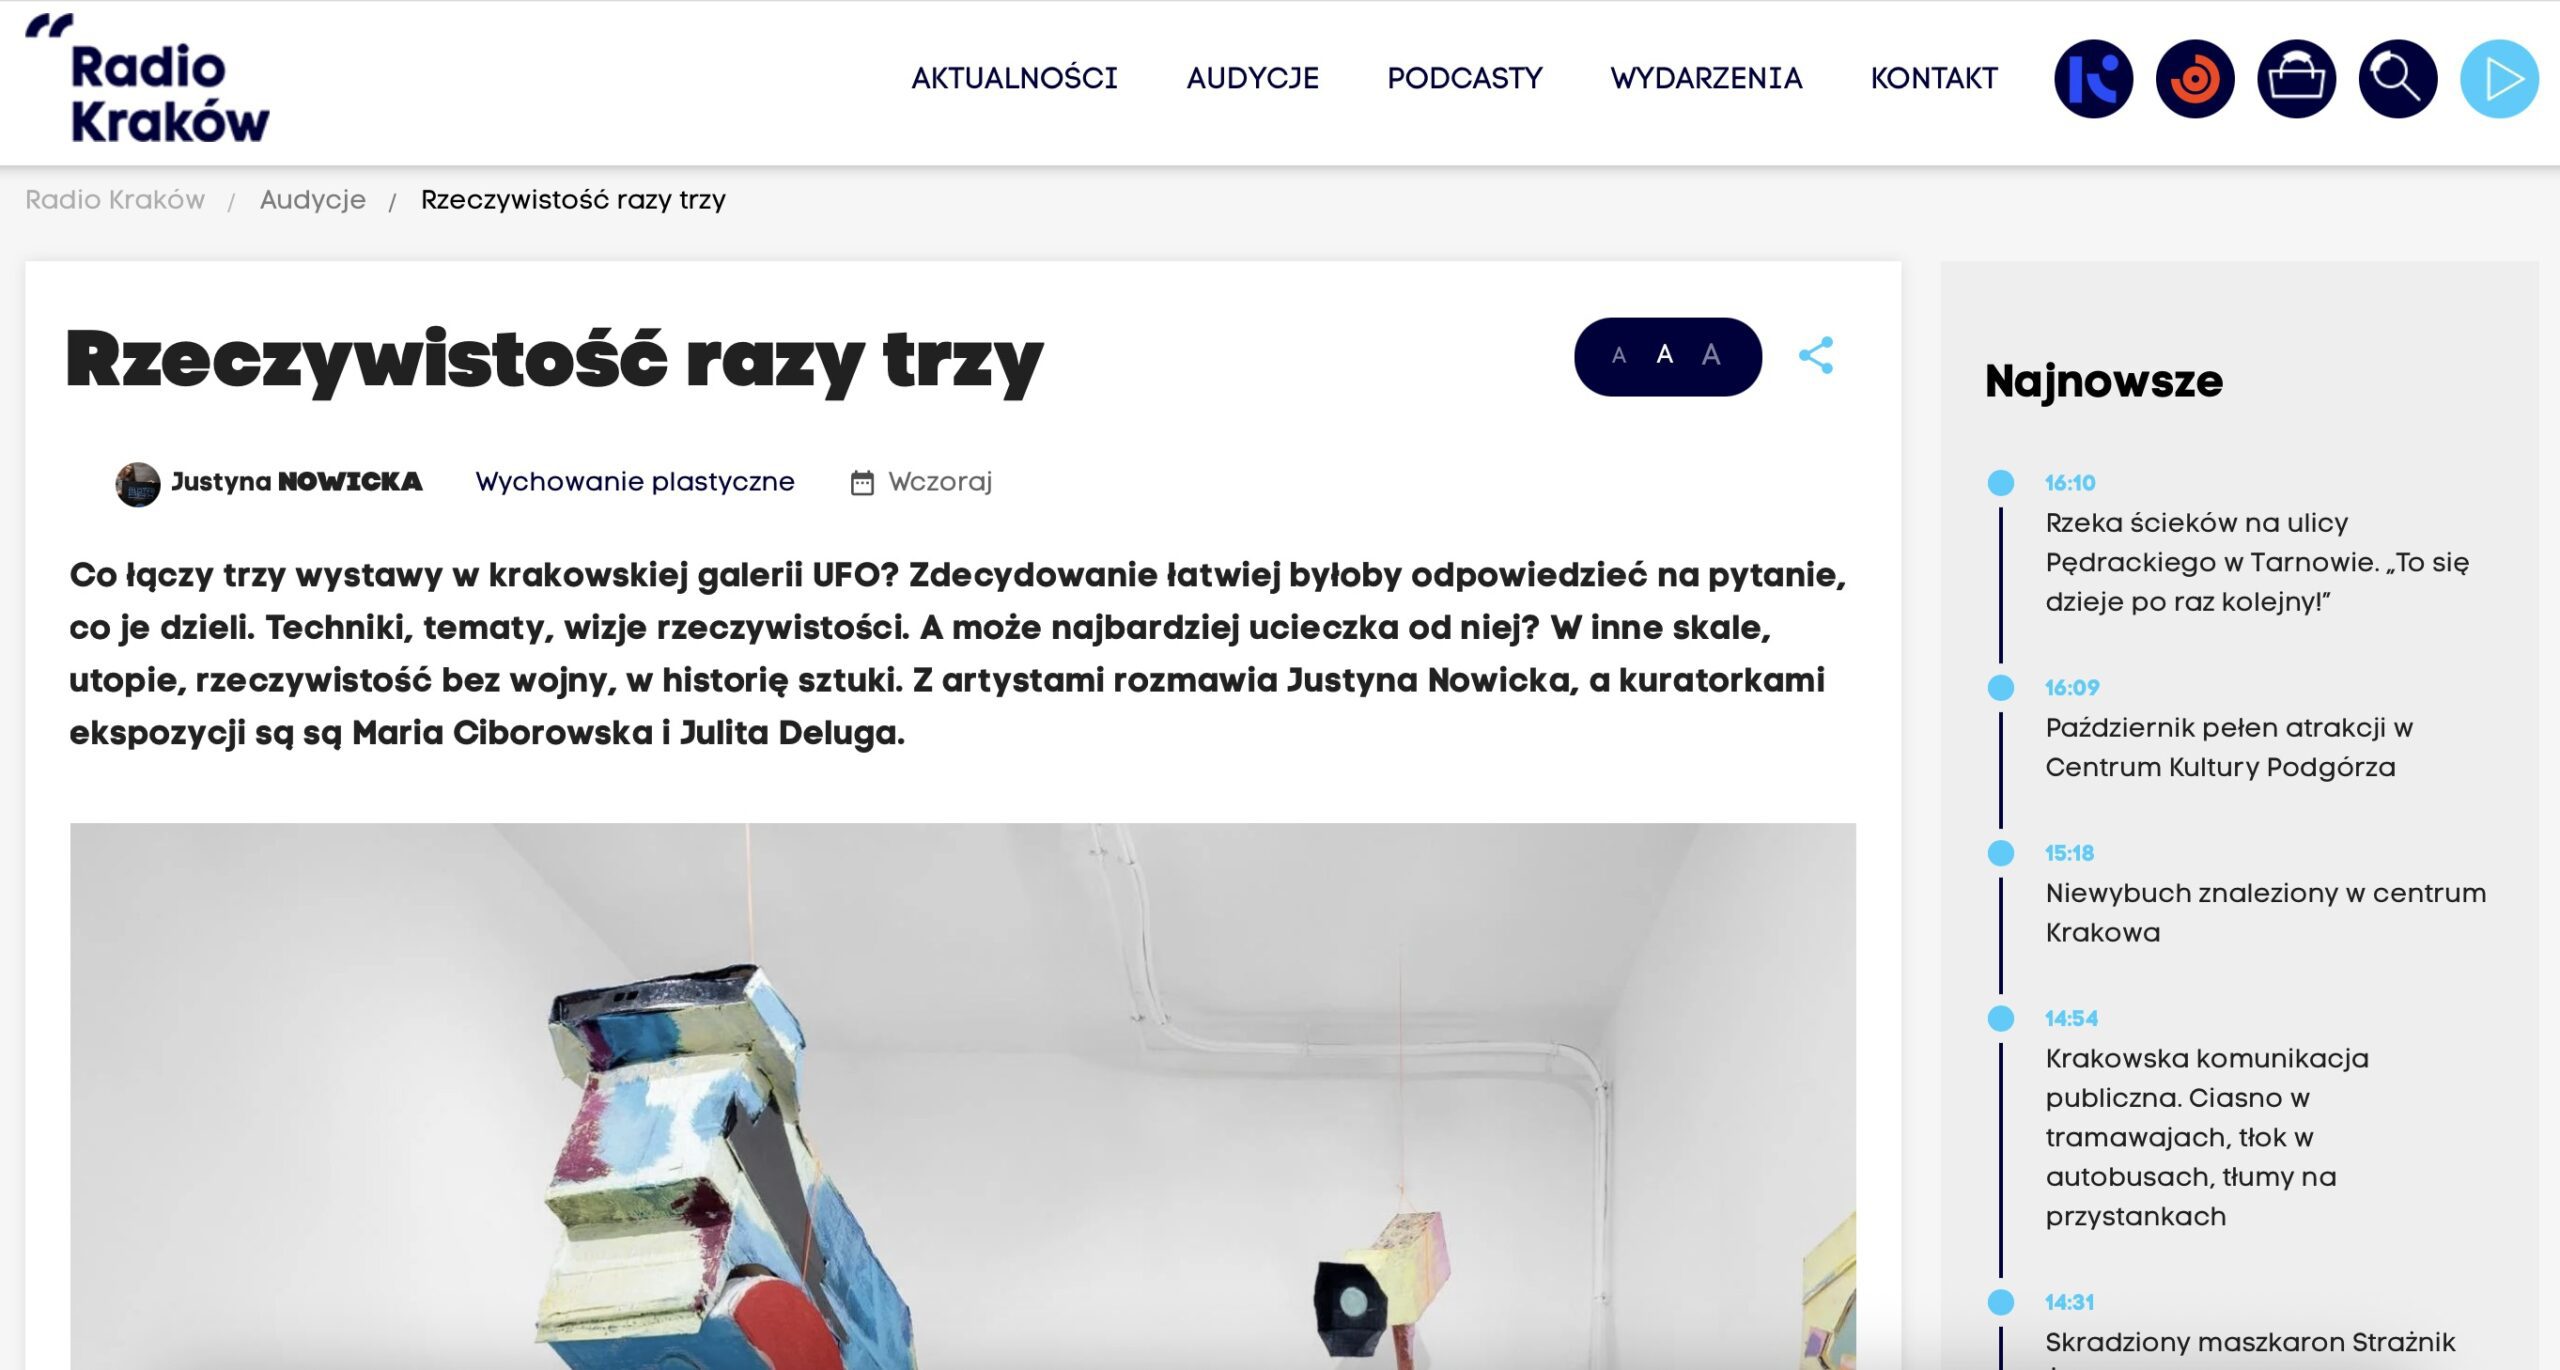
Task: Open the Wydarzenia menu item
Action: [x=1706, y=78]
